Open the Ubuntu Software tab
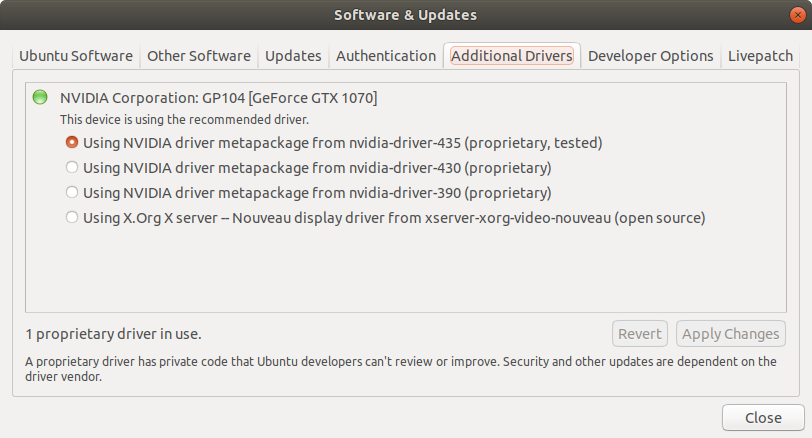 pyautogui.click(x=77, y=56)
